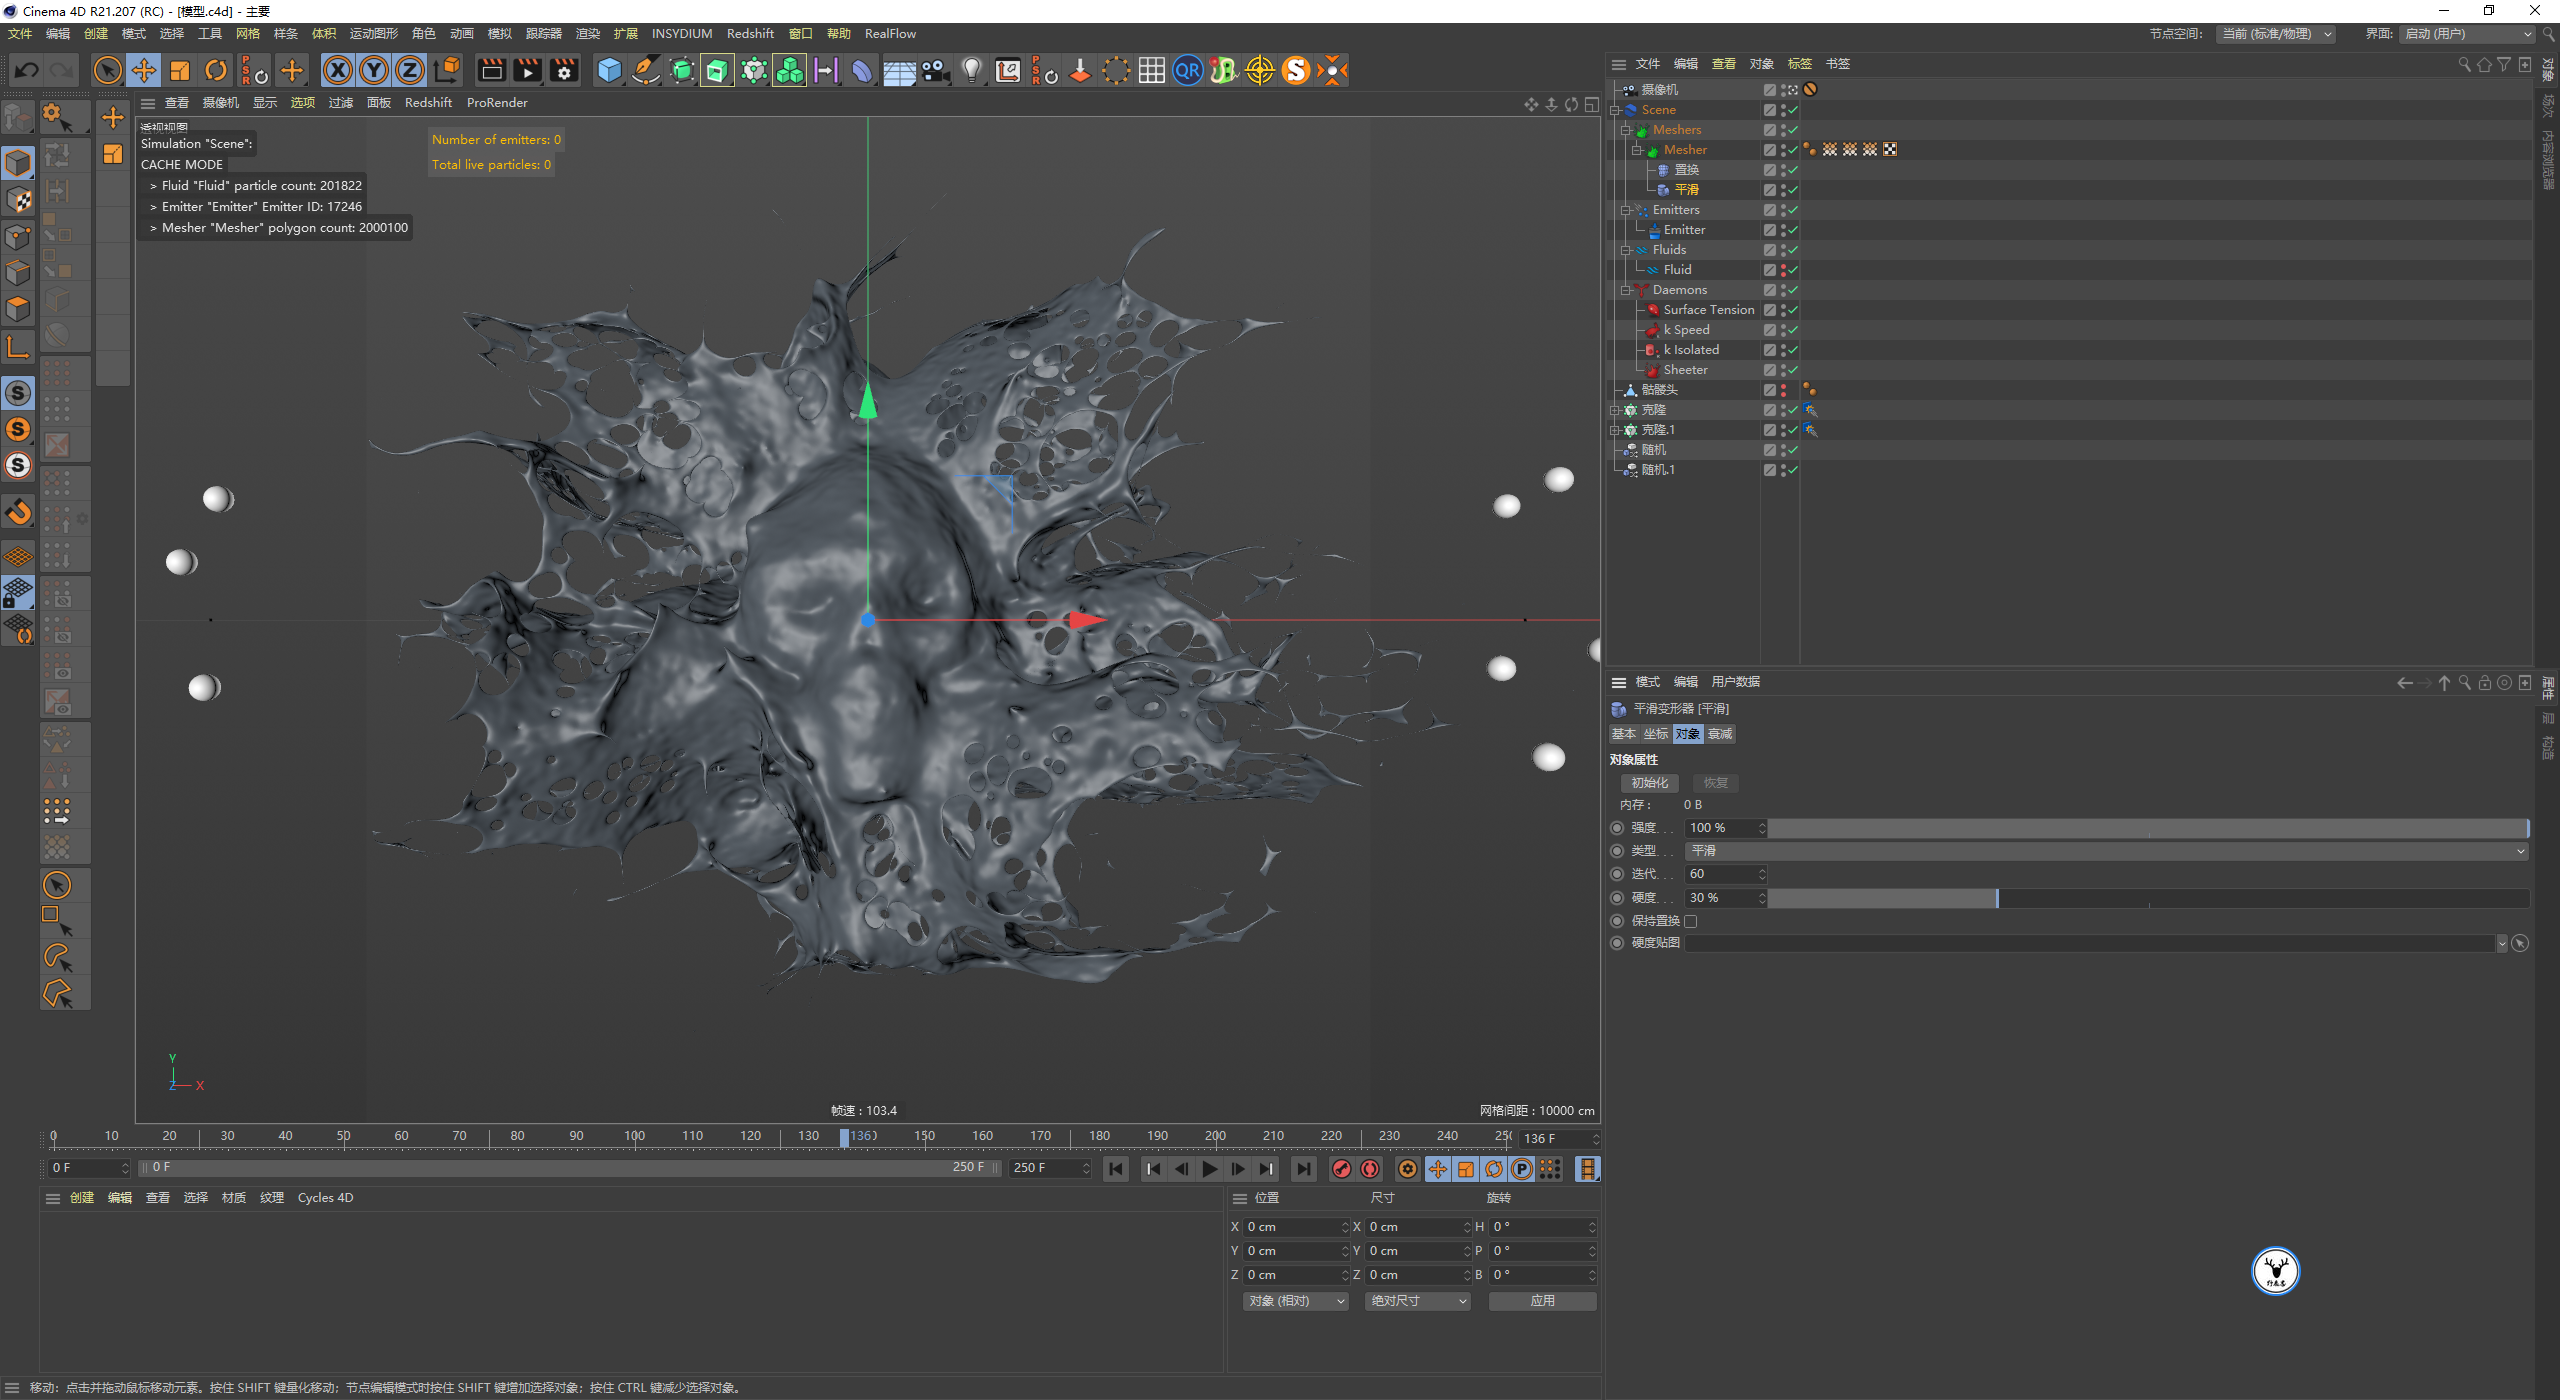Viewport: 2560px width, 1400px height.
Task: Collapse the Scene tree node
Action: (1615, 110)
